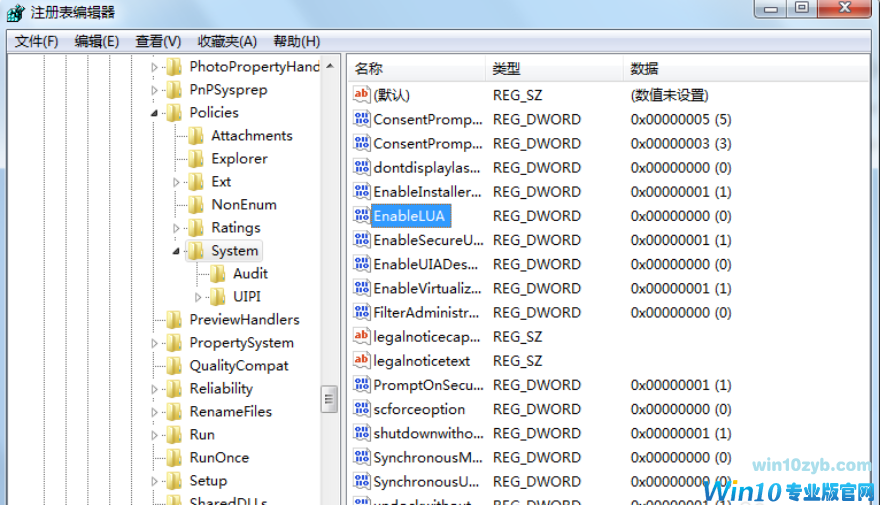Click the Registry Editor title bar icon
Viewport: 880px width, 505px height.
(15, 12)
